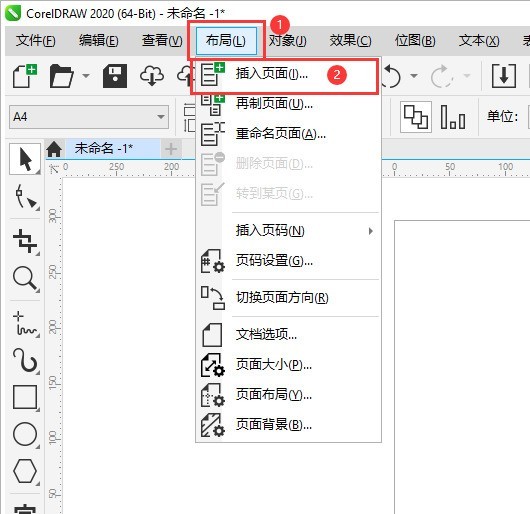Expand the Undo history dropdown arrow
Screen dimensions: 530x514
pyautogui.click(x=414, y=76)
